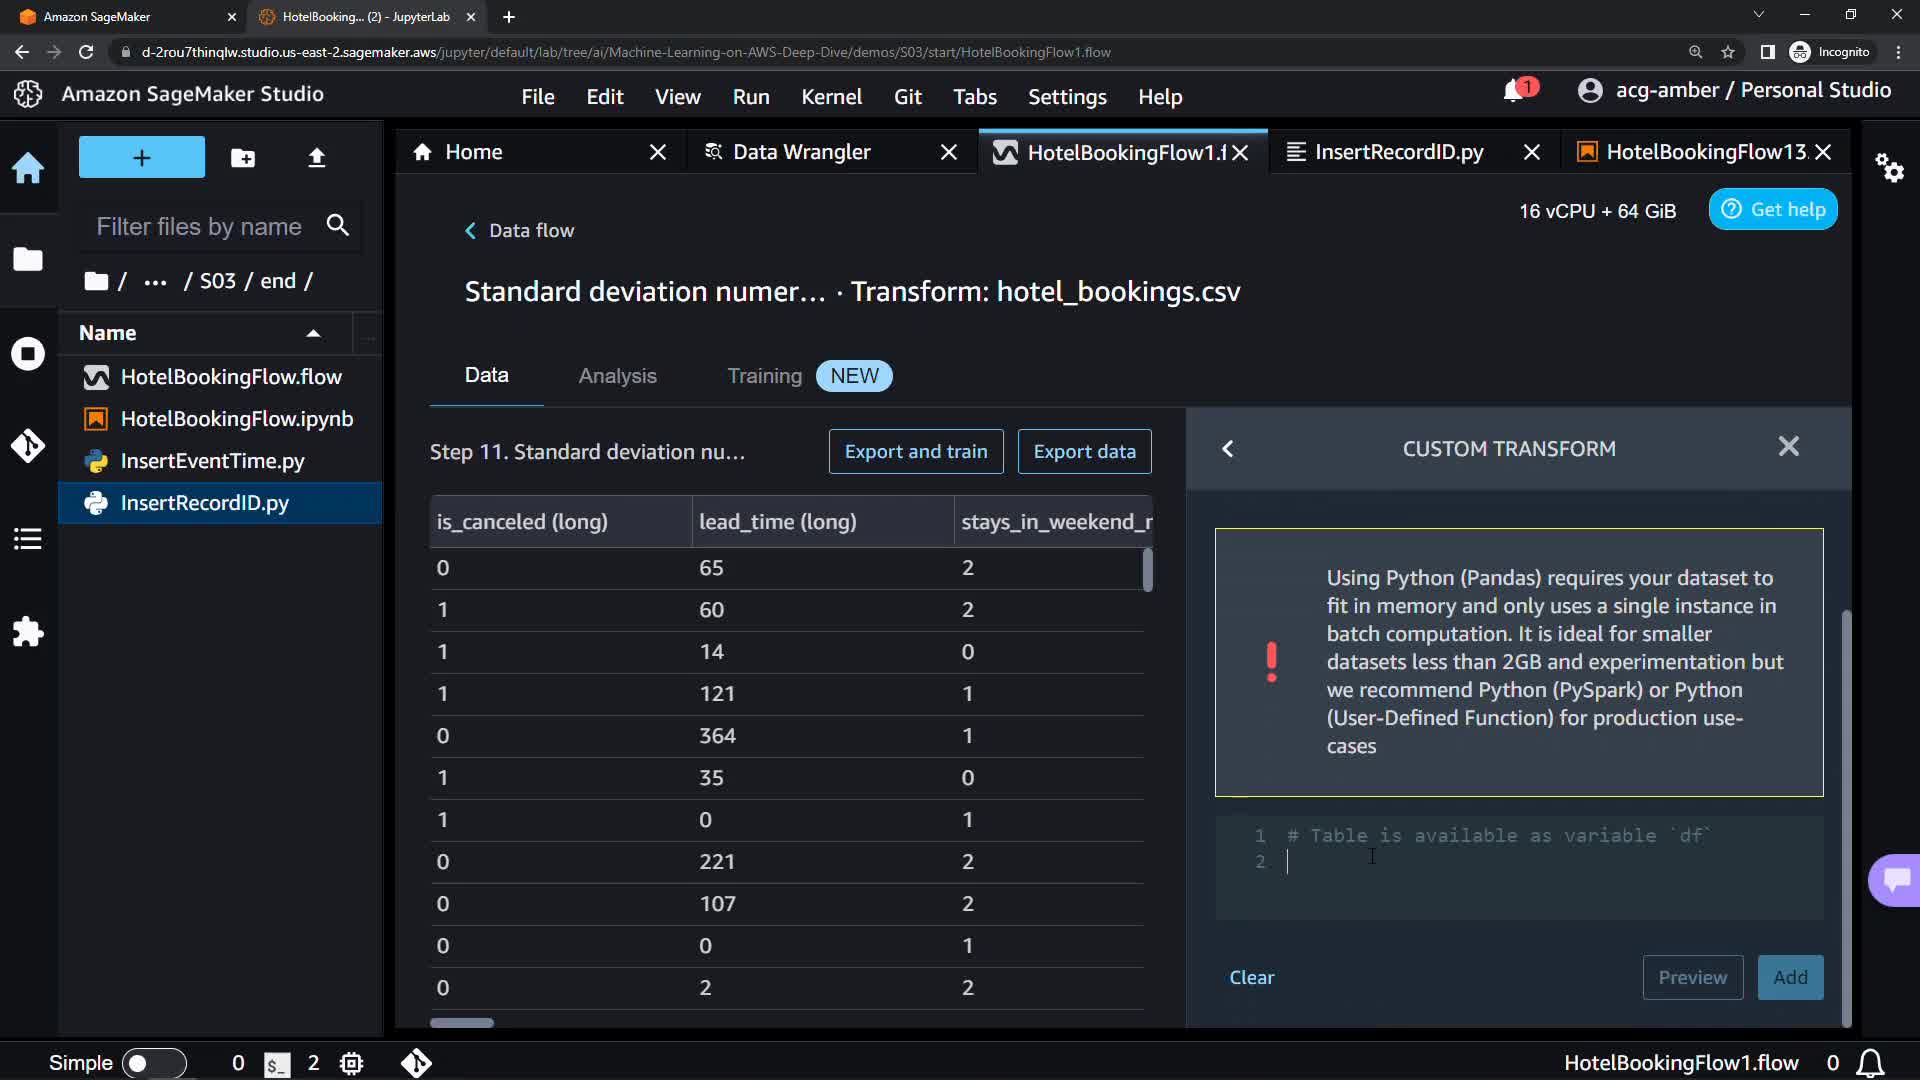1920x1080 pixels.
Task: Click the Export and train button
Action: coord(915,452)
